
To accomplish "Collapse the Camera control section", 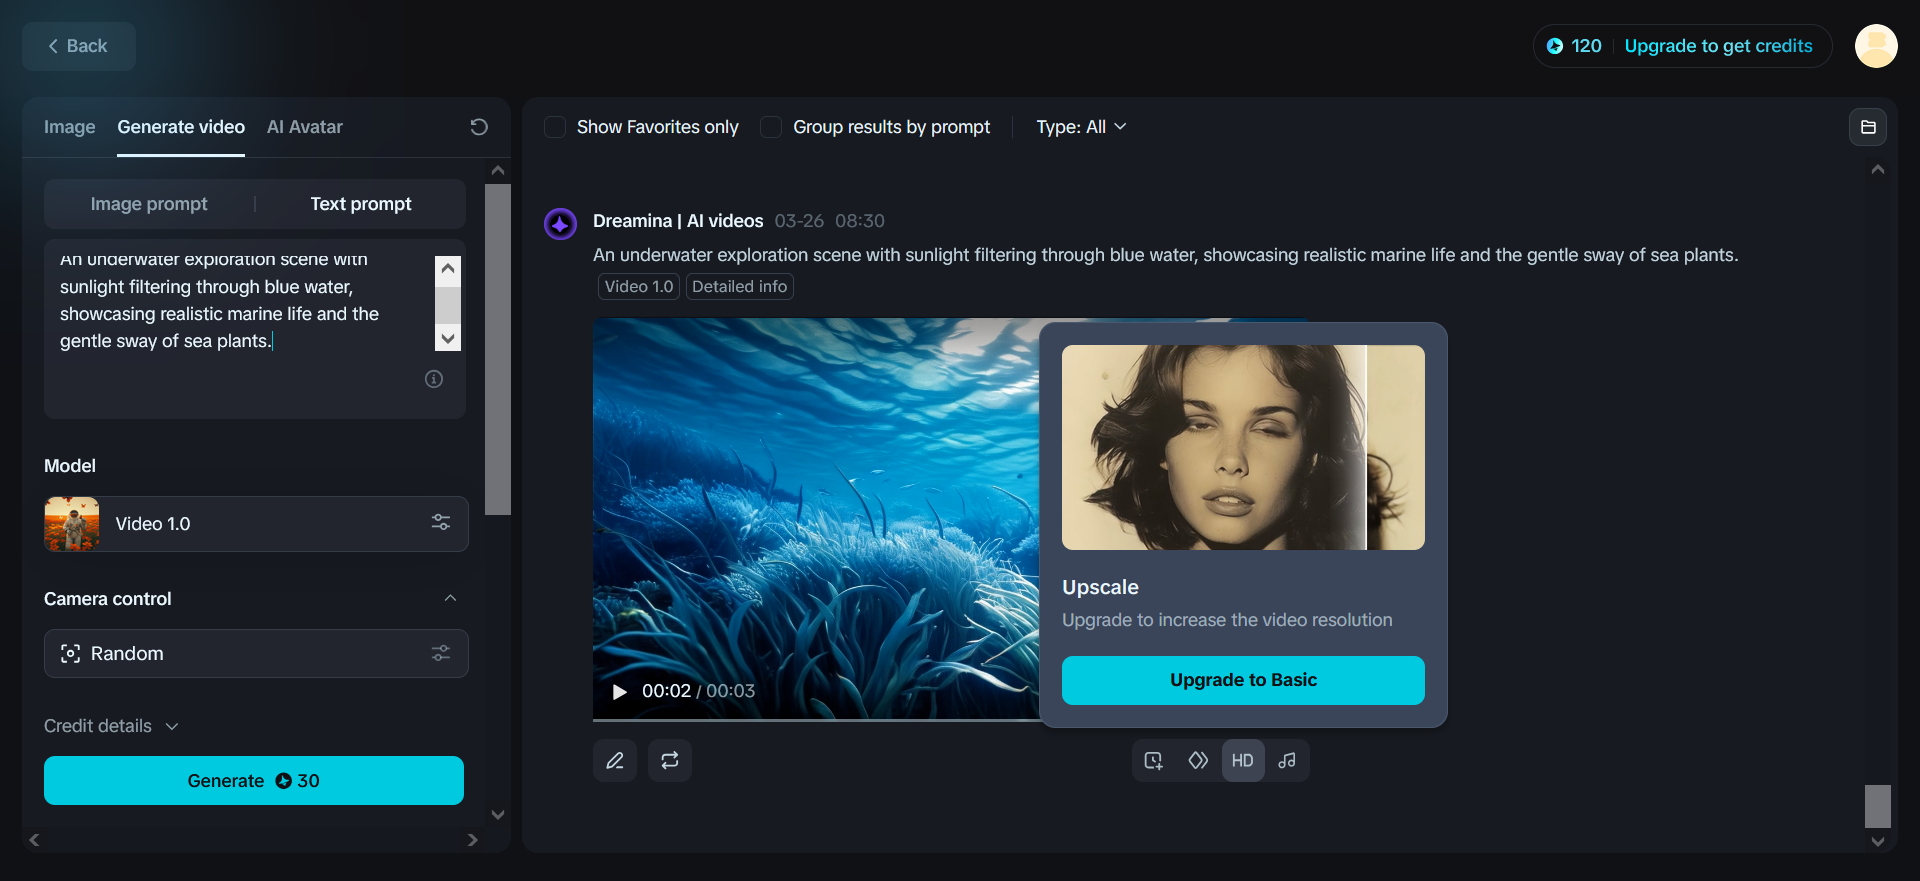I will [x=450, y=598].
